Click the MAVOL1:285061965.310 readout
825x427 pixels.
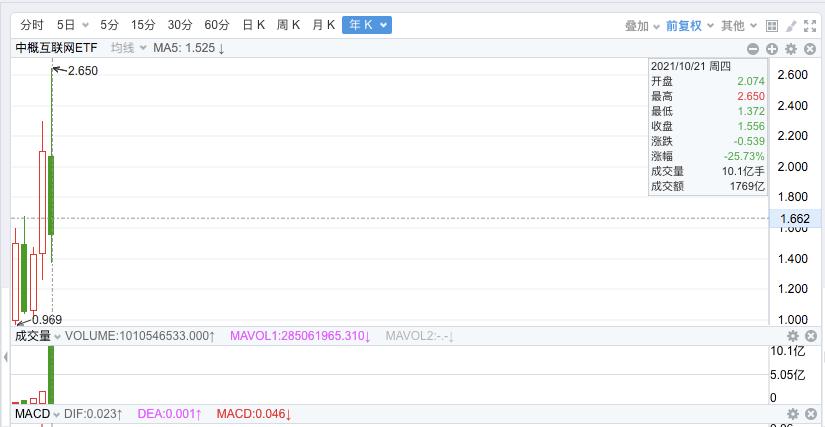pos(300,336)
